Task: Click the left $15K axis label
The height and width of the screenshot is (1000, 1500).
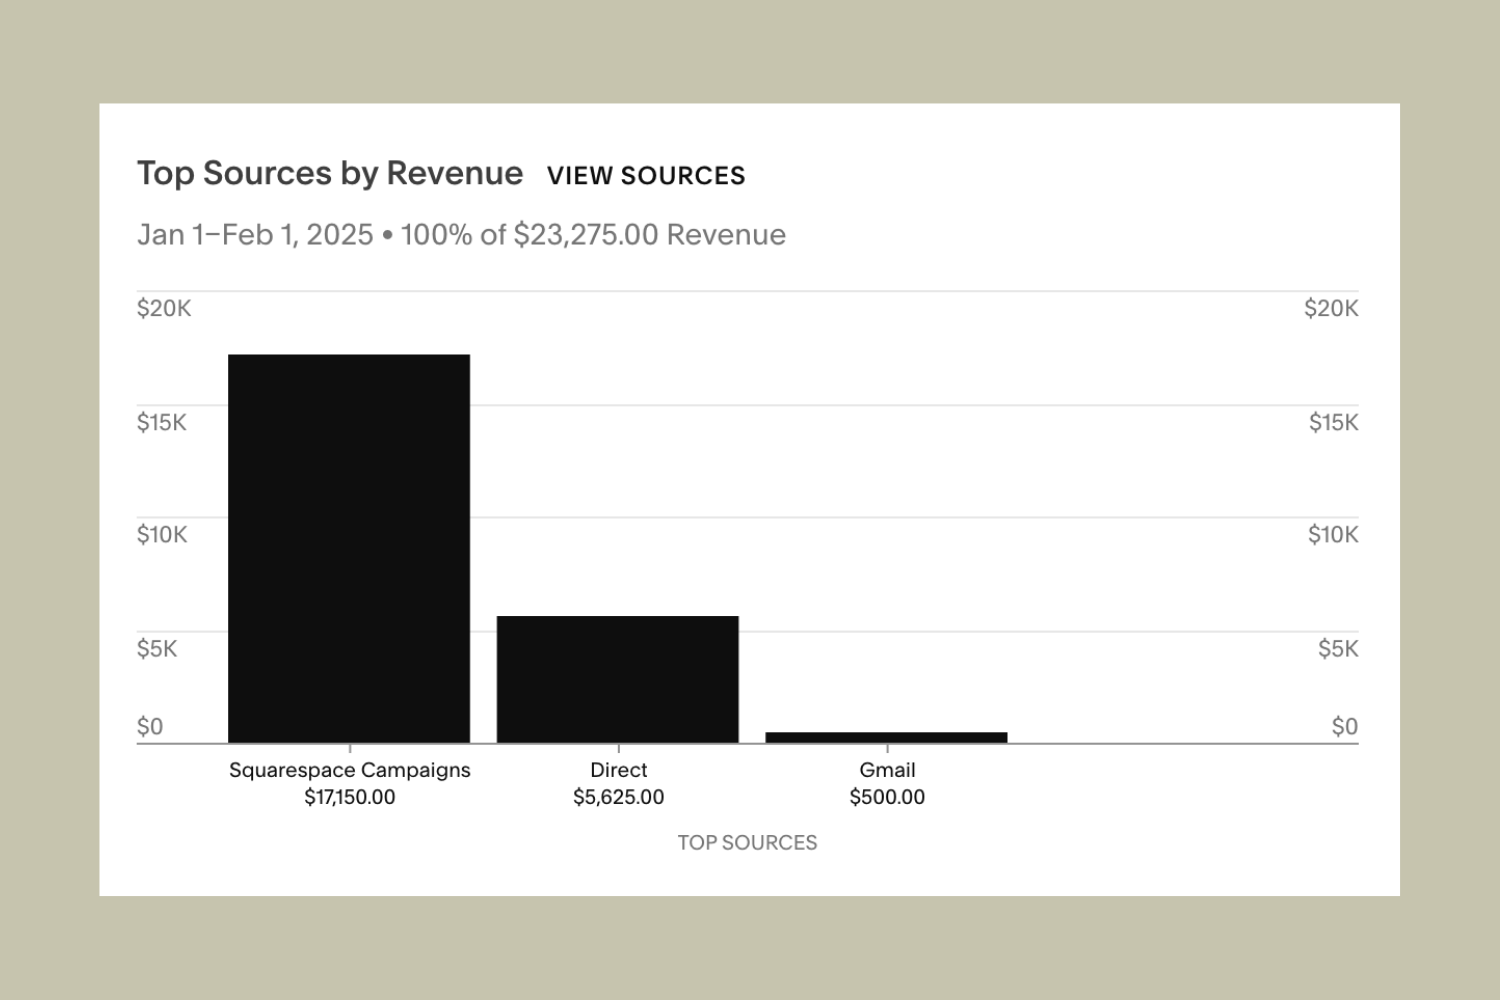Action: click(162, 422)
